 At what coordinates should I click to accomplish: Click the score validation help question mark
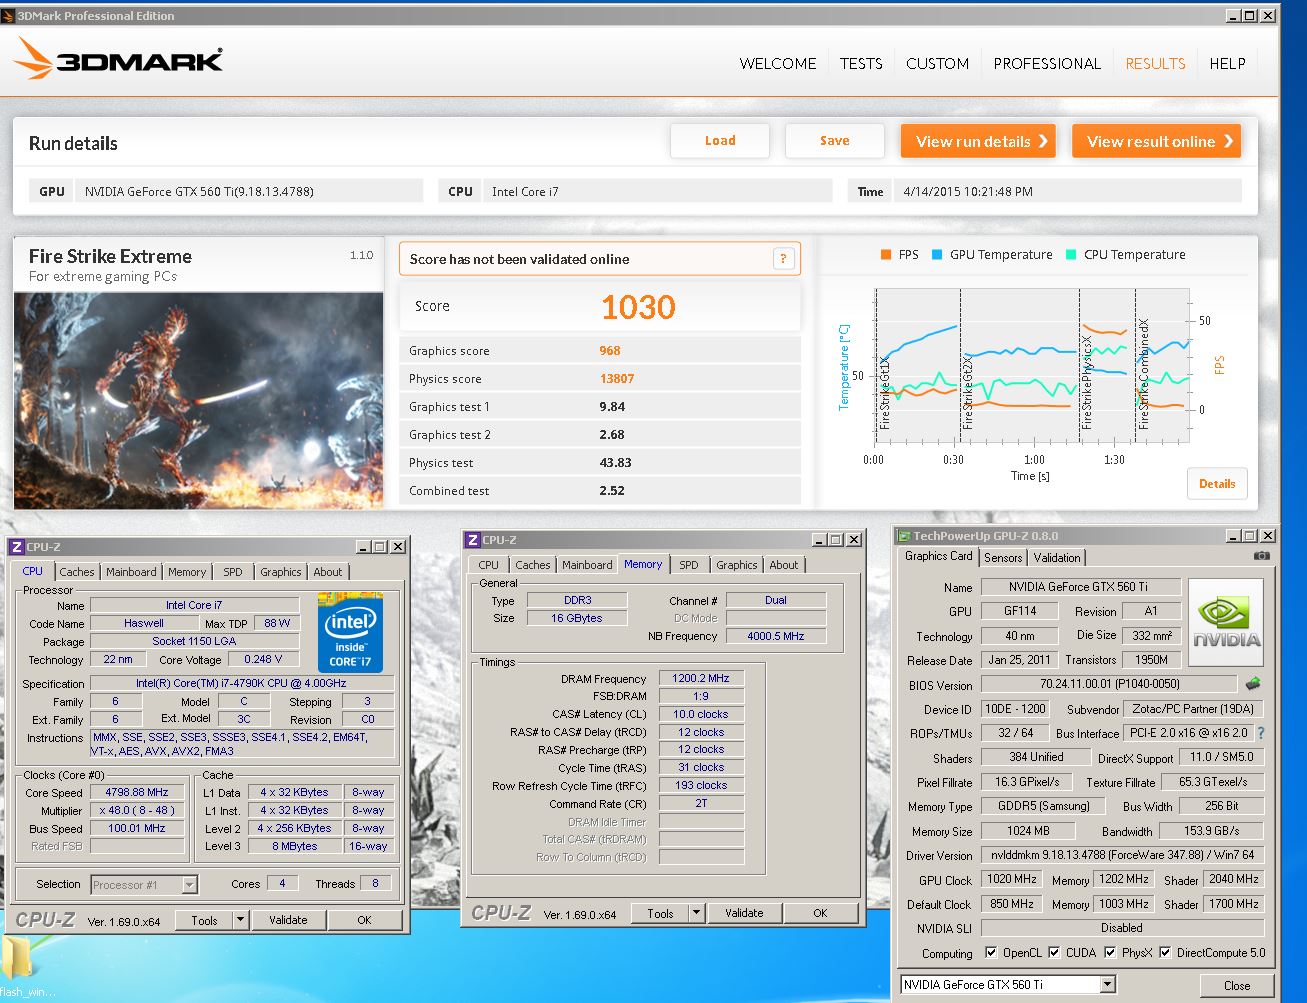(783, 259)
